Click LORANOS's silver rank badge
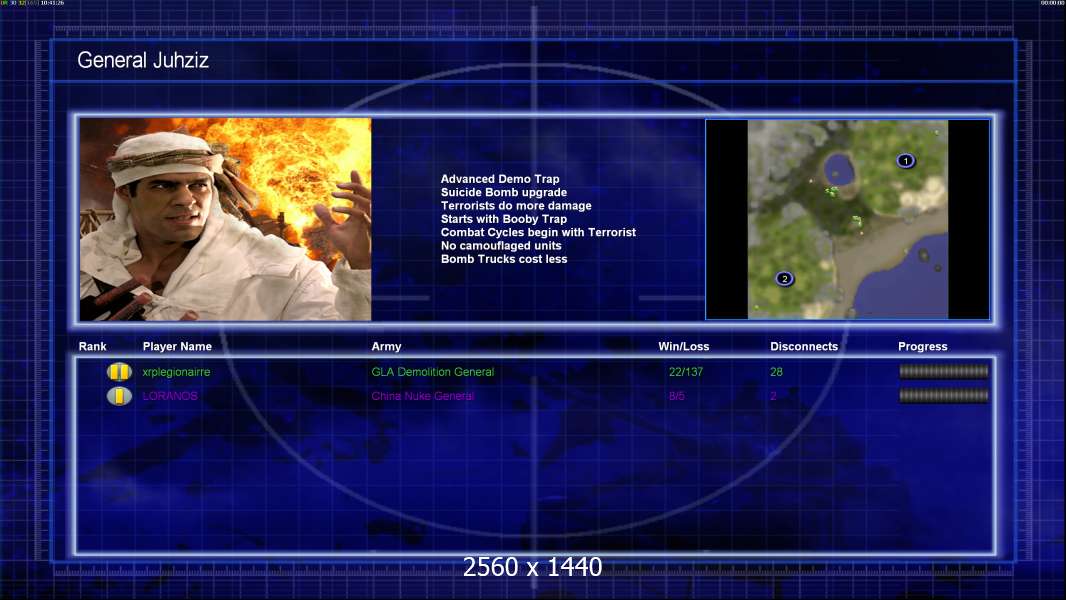Image resolution: width=1066 pixels, height=600 pixels. (x=119, y=396)
